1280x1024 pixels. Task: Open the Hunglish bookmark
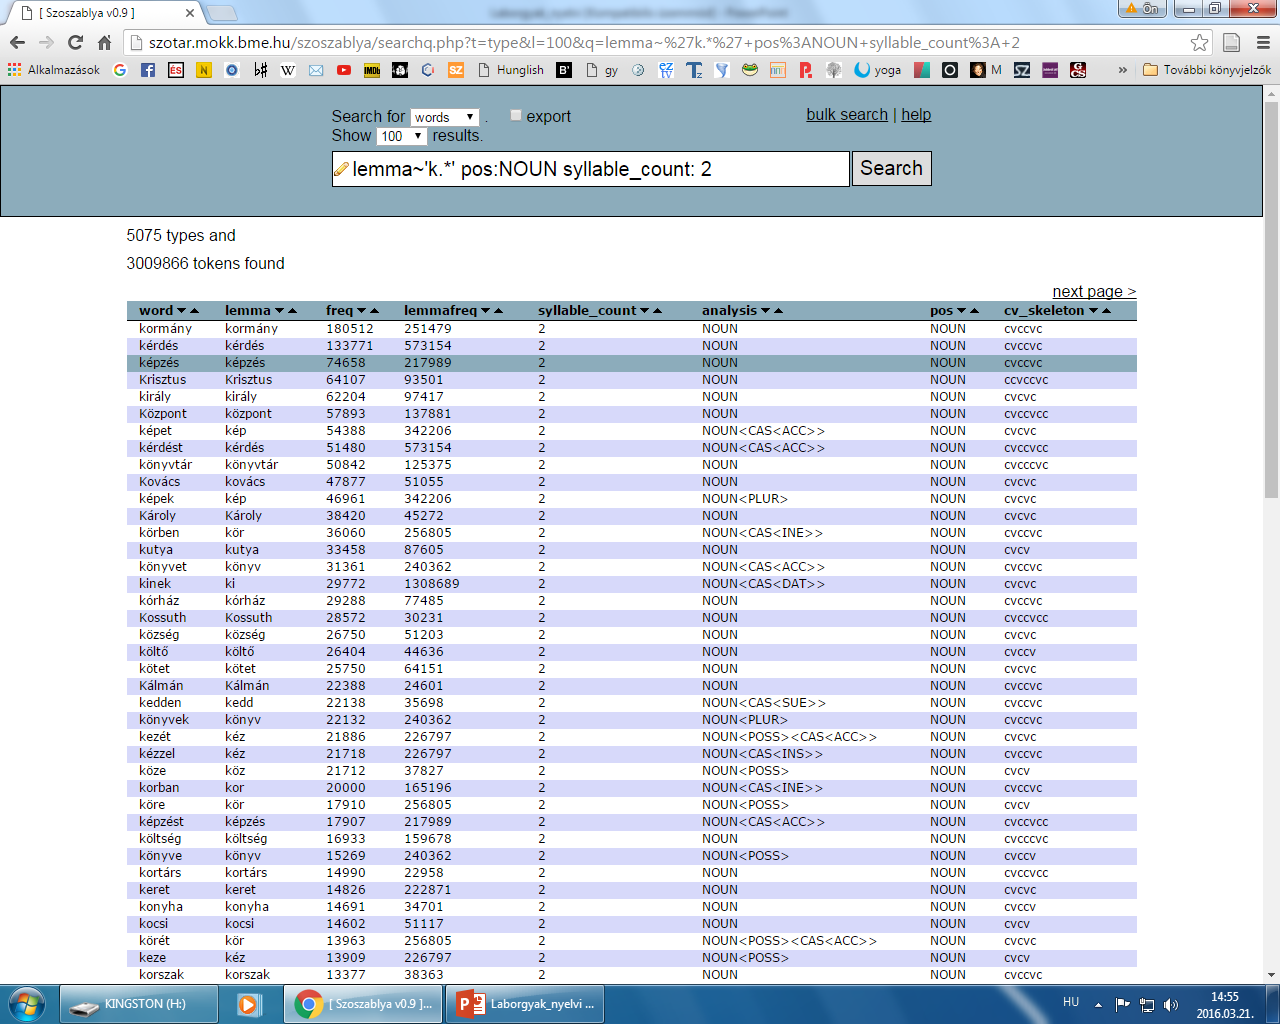(x=511, y=70)
